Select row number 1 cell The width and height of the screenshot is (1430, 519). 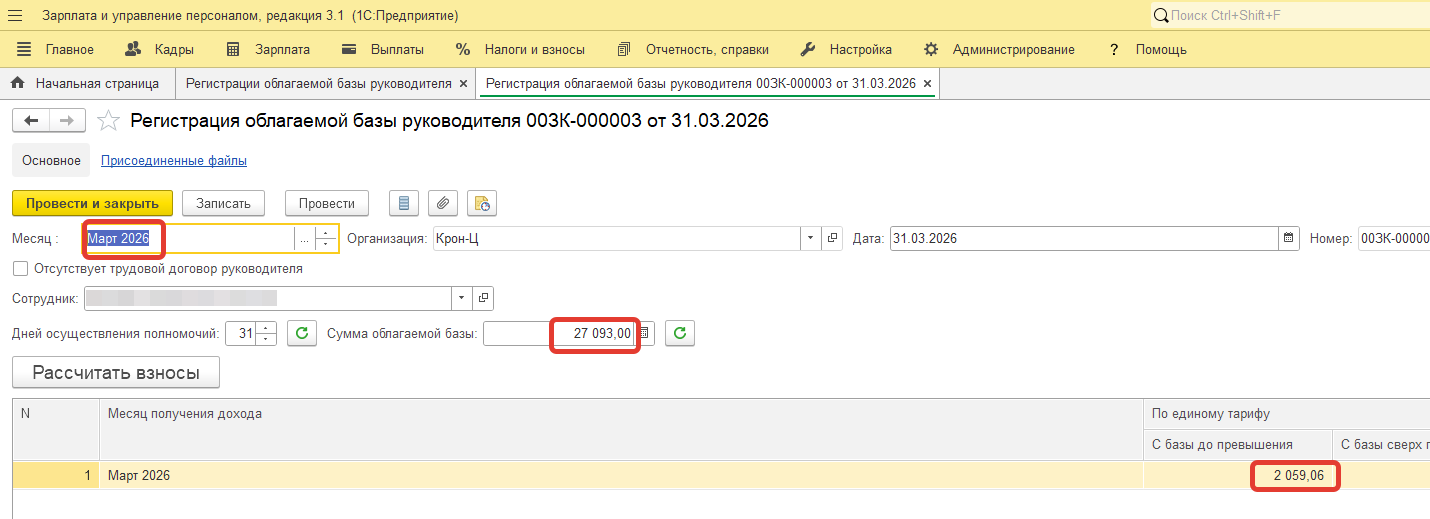[56, 475]
